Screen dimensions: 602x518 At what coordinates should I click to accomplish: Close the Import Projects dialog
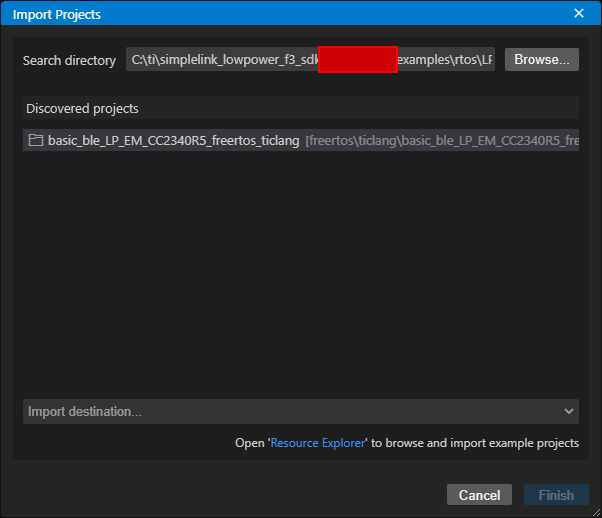tap(578, 14)
